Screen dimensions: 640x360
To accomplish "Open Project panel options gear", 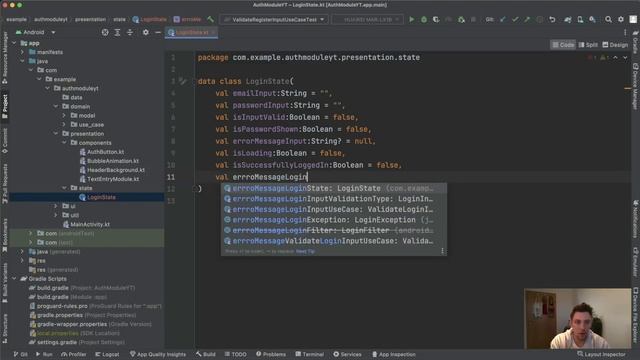I will (x=145, y=32).
